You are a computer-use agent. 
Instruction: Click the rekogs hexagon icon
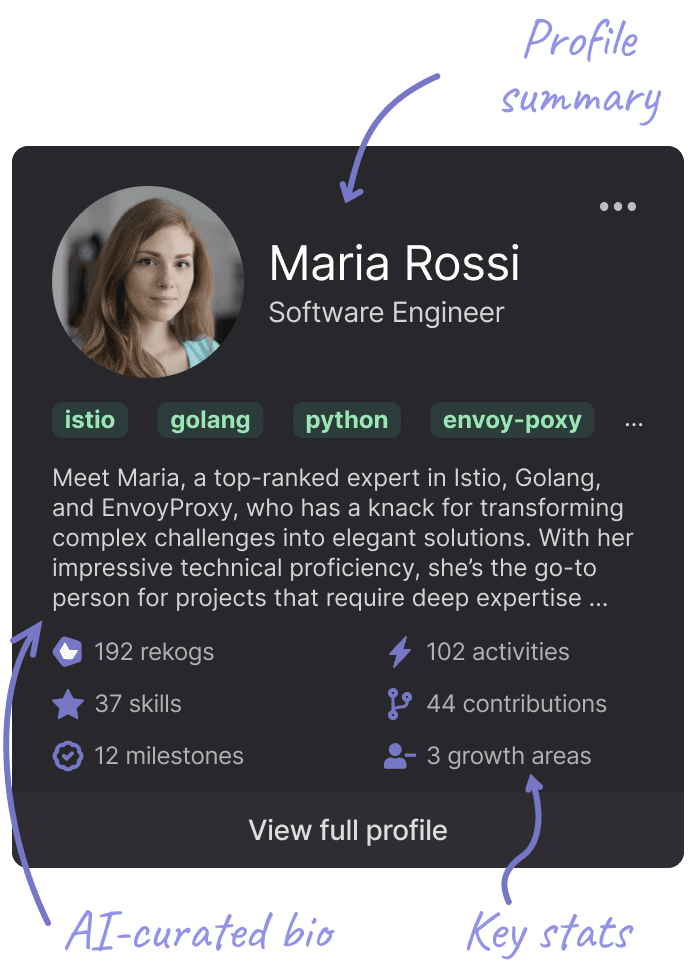(67, 652)
